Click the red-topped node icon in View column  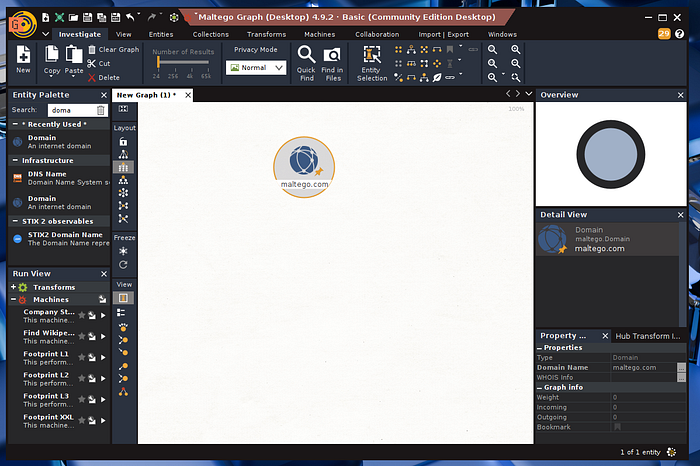123,392
